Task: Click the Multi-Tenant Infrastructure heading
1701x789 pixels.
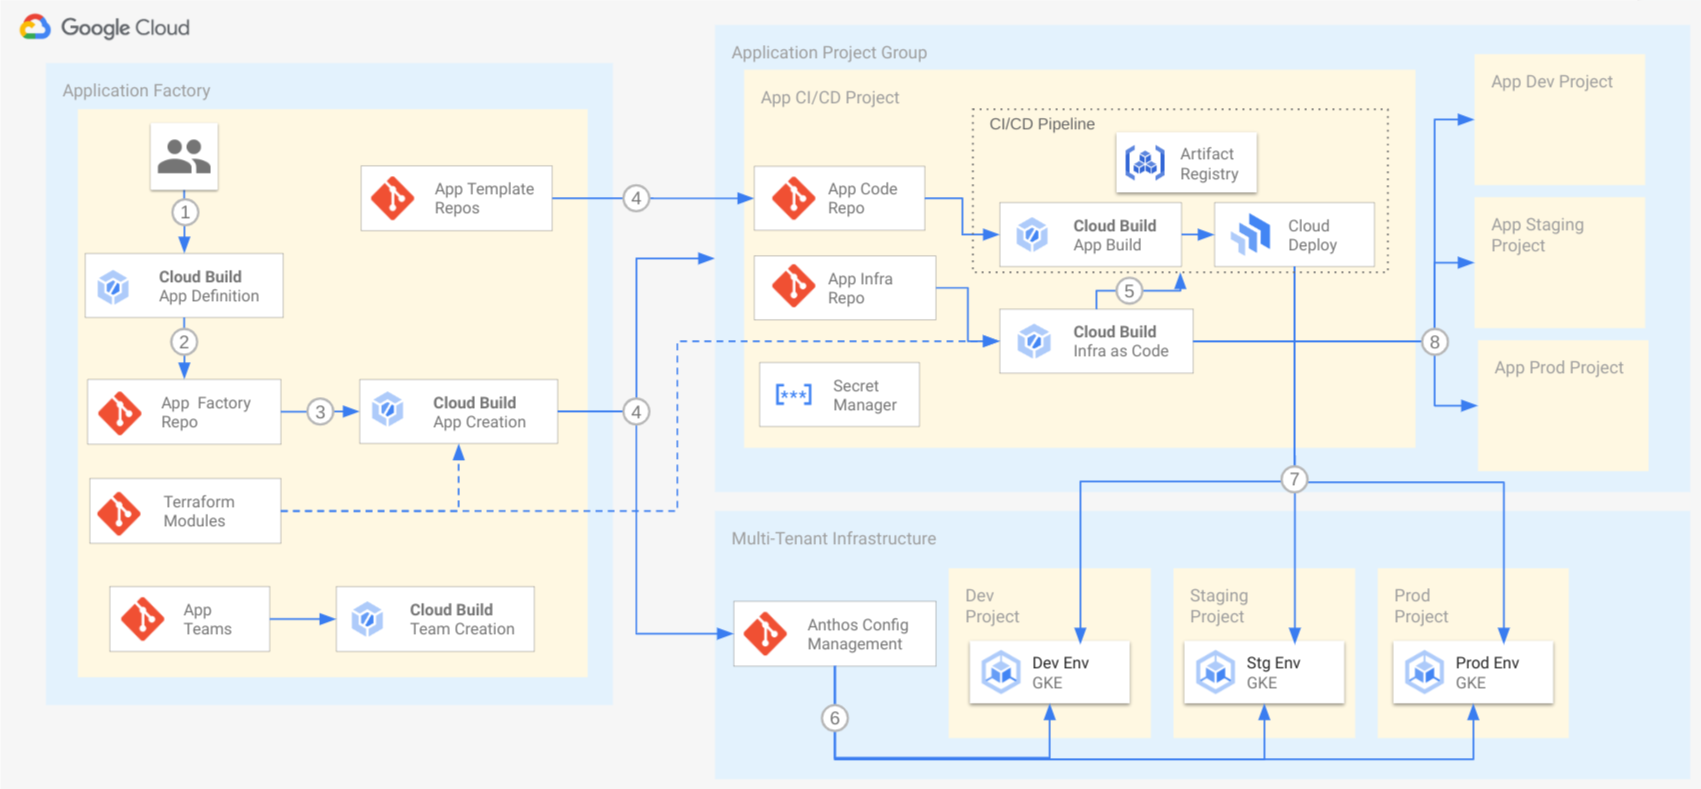Action: [x=834, y=538]
